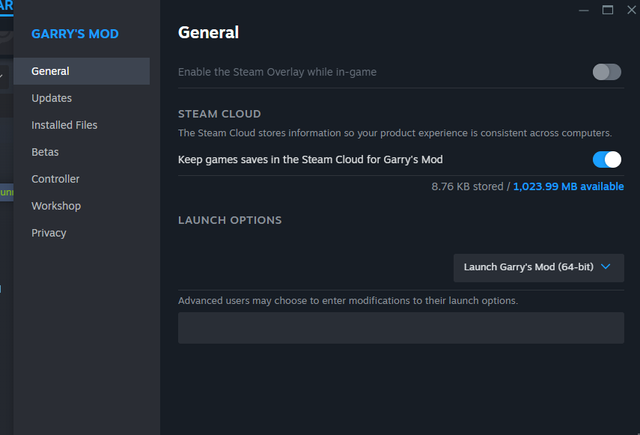Open the General settings tab
Screen dimensions: 640x435
[x=82, y=71]
